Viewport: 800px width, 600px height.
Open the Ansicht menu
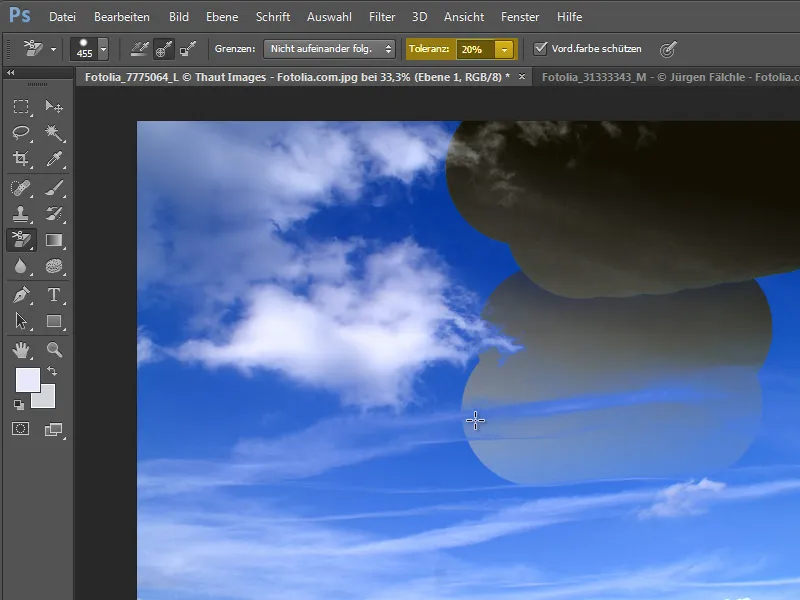464,17
